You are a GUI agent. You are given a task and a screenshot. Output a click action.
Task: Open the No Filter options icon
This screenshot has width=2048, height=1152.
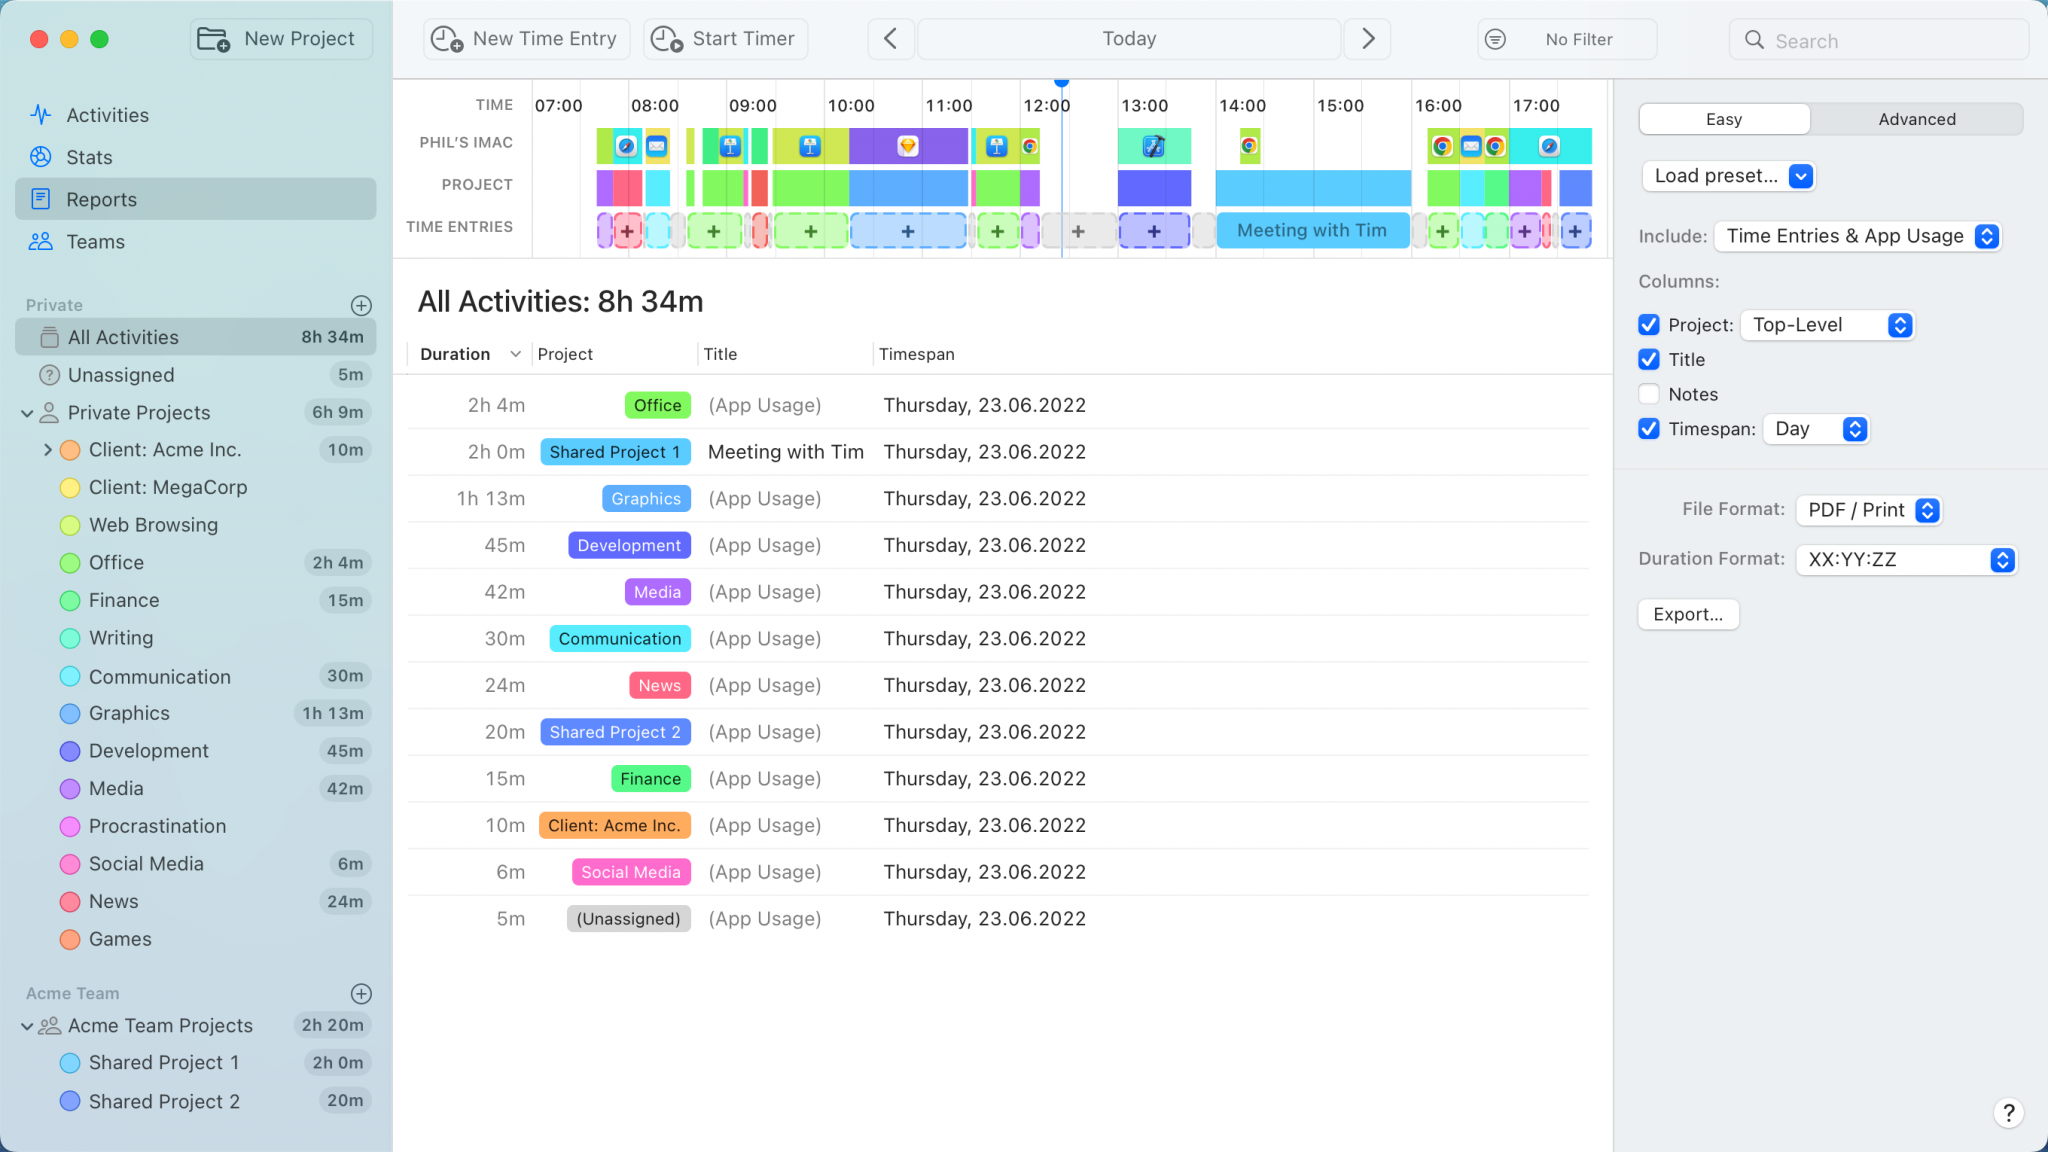point(1495,39)
